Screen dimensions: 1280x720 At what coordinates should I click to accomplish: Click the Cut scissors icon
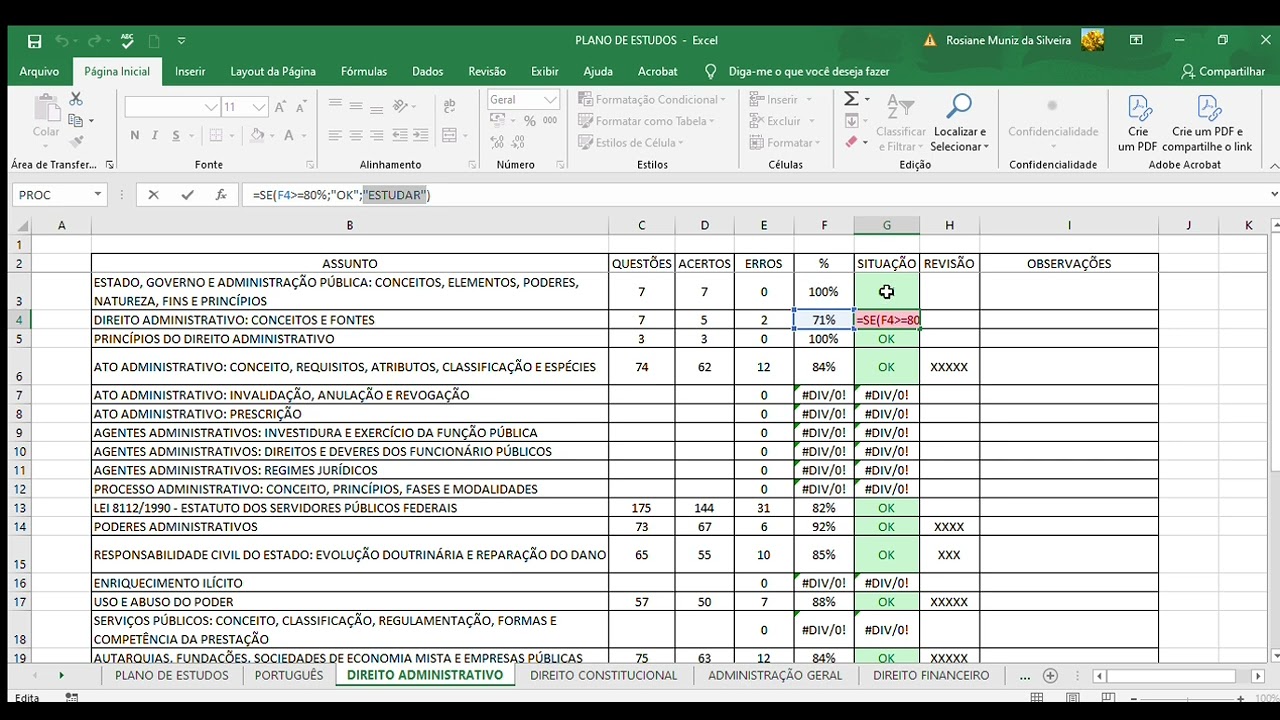pyautogui.click(x=76, y=100)
